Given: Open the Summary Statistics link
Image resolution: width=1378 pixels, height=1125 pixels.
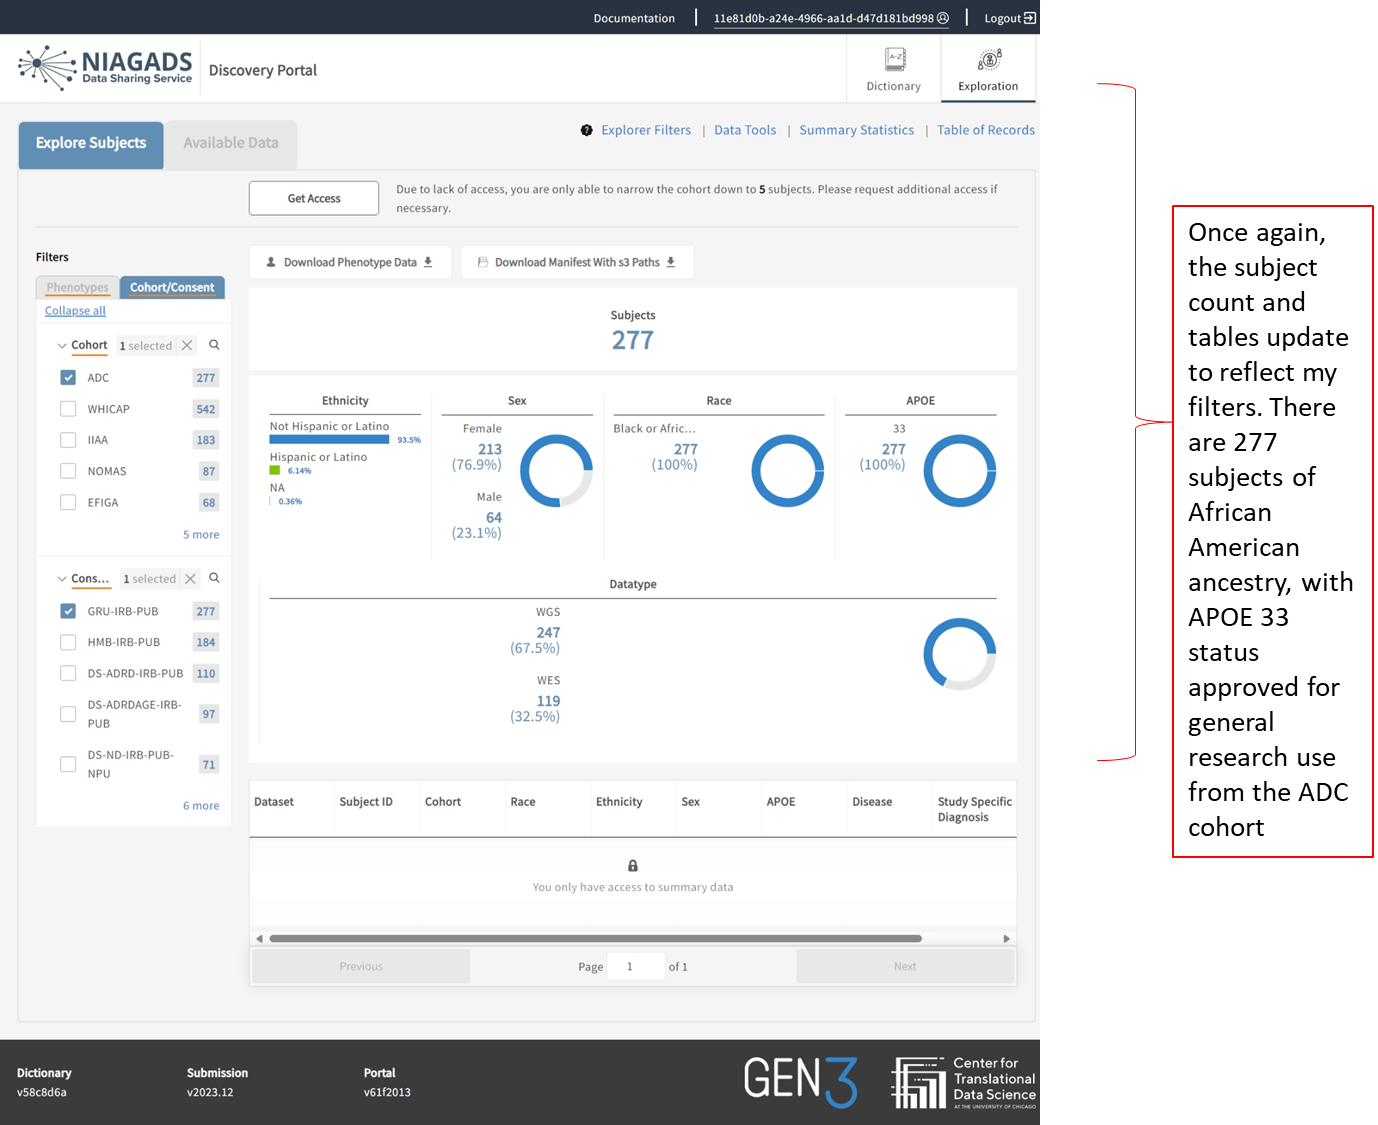Looking at the screenshot, I should 856,130.
